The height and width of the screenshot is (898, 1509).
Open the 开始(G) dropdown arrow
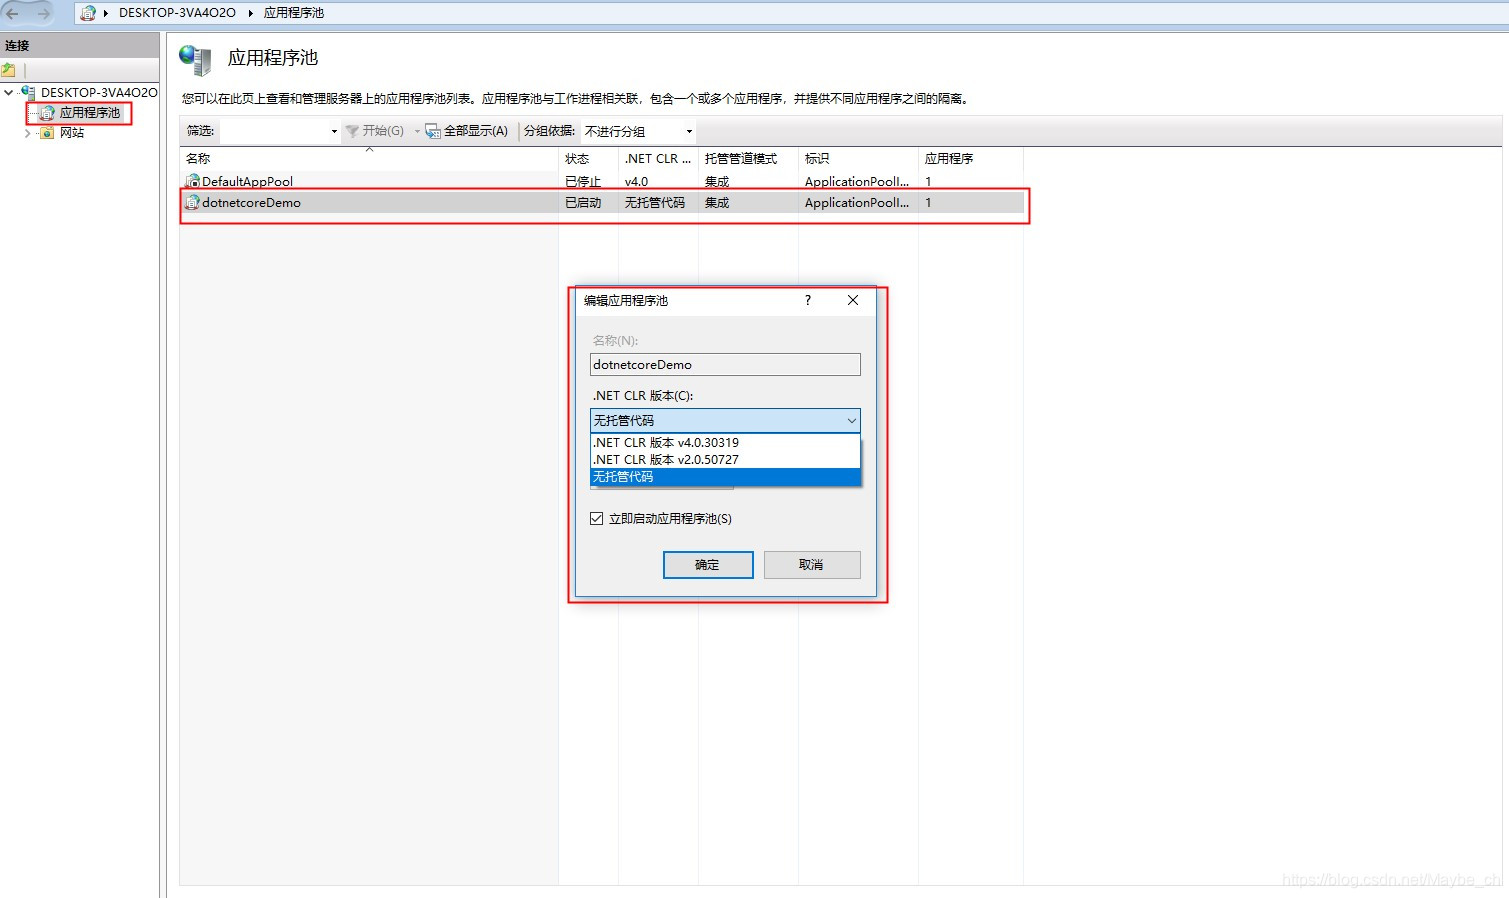[417, 131]
